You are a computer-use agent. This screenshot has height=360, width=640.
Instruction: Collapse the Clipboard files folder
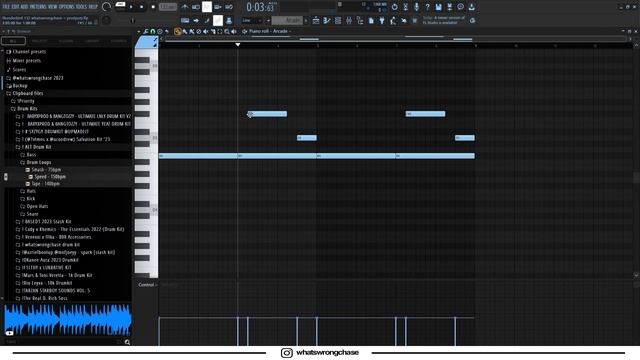[x=27, y=93]
